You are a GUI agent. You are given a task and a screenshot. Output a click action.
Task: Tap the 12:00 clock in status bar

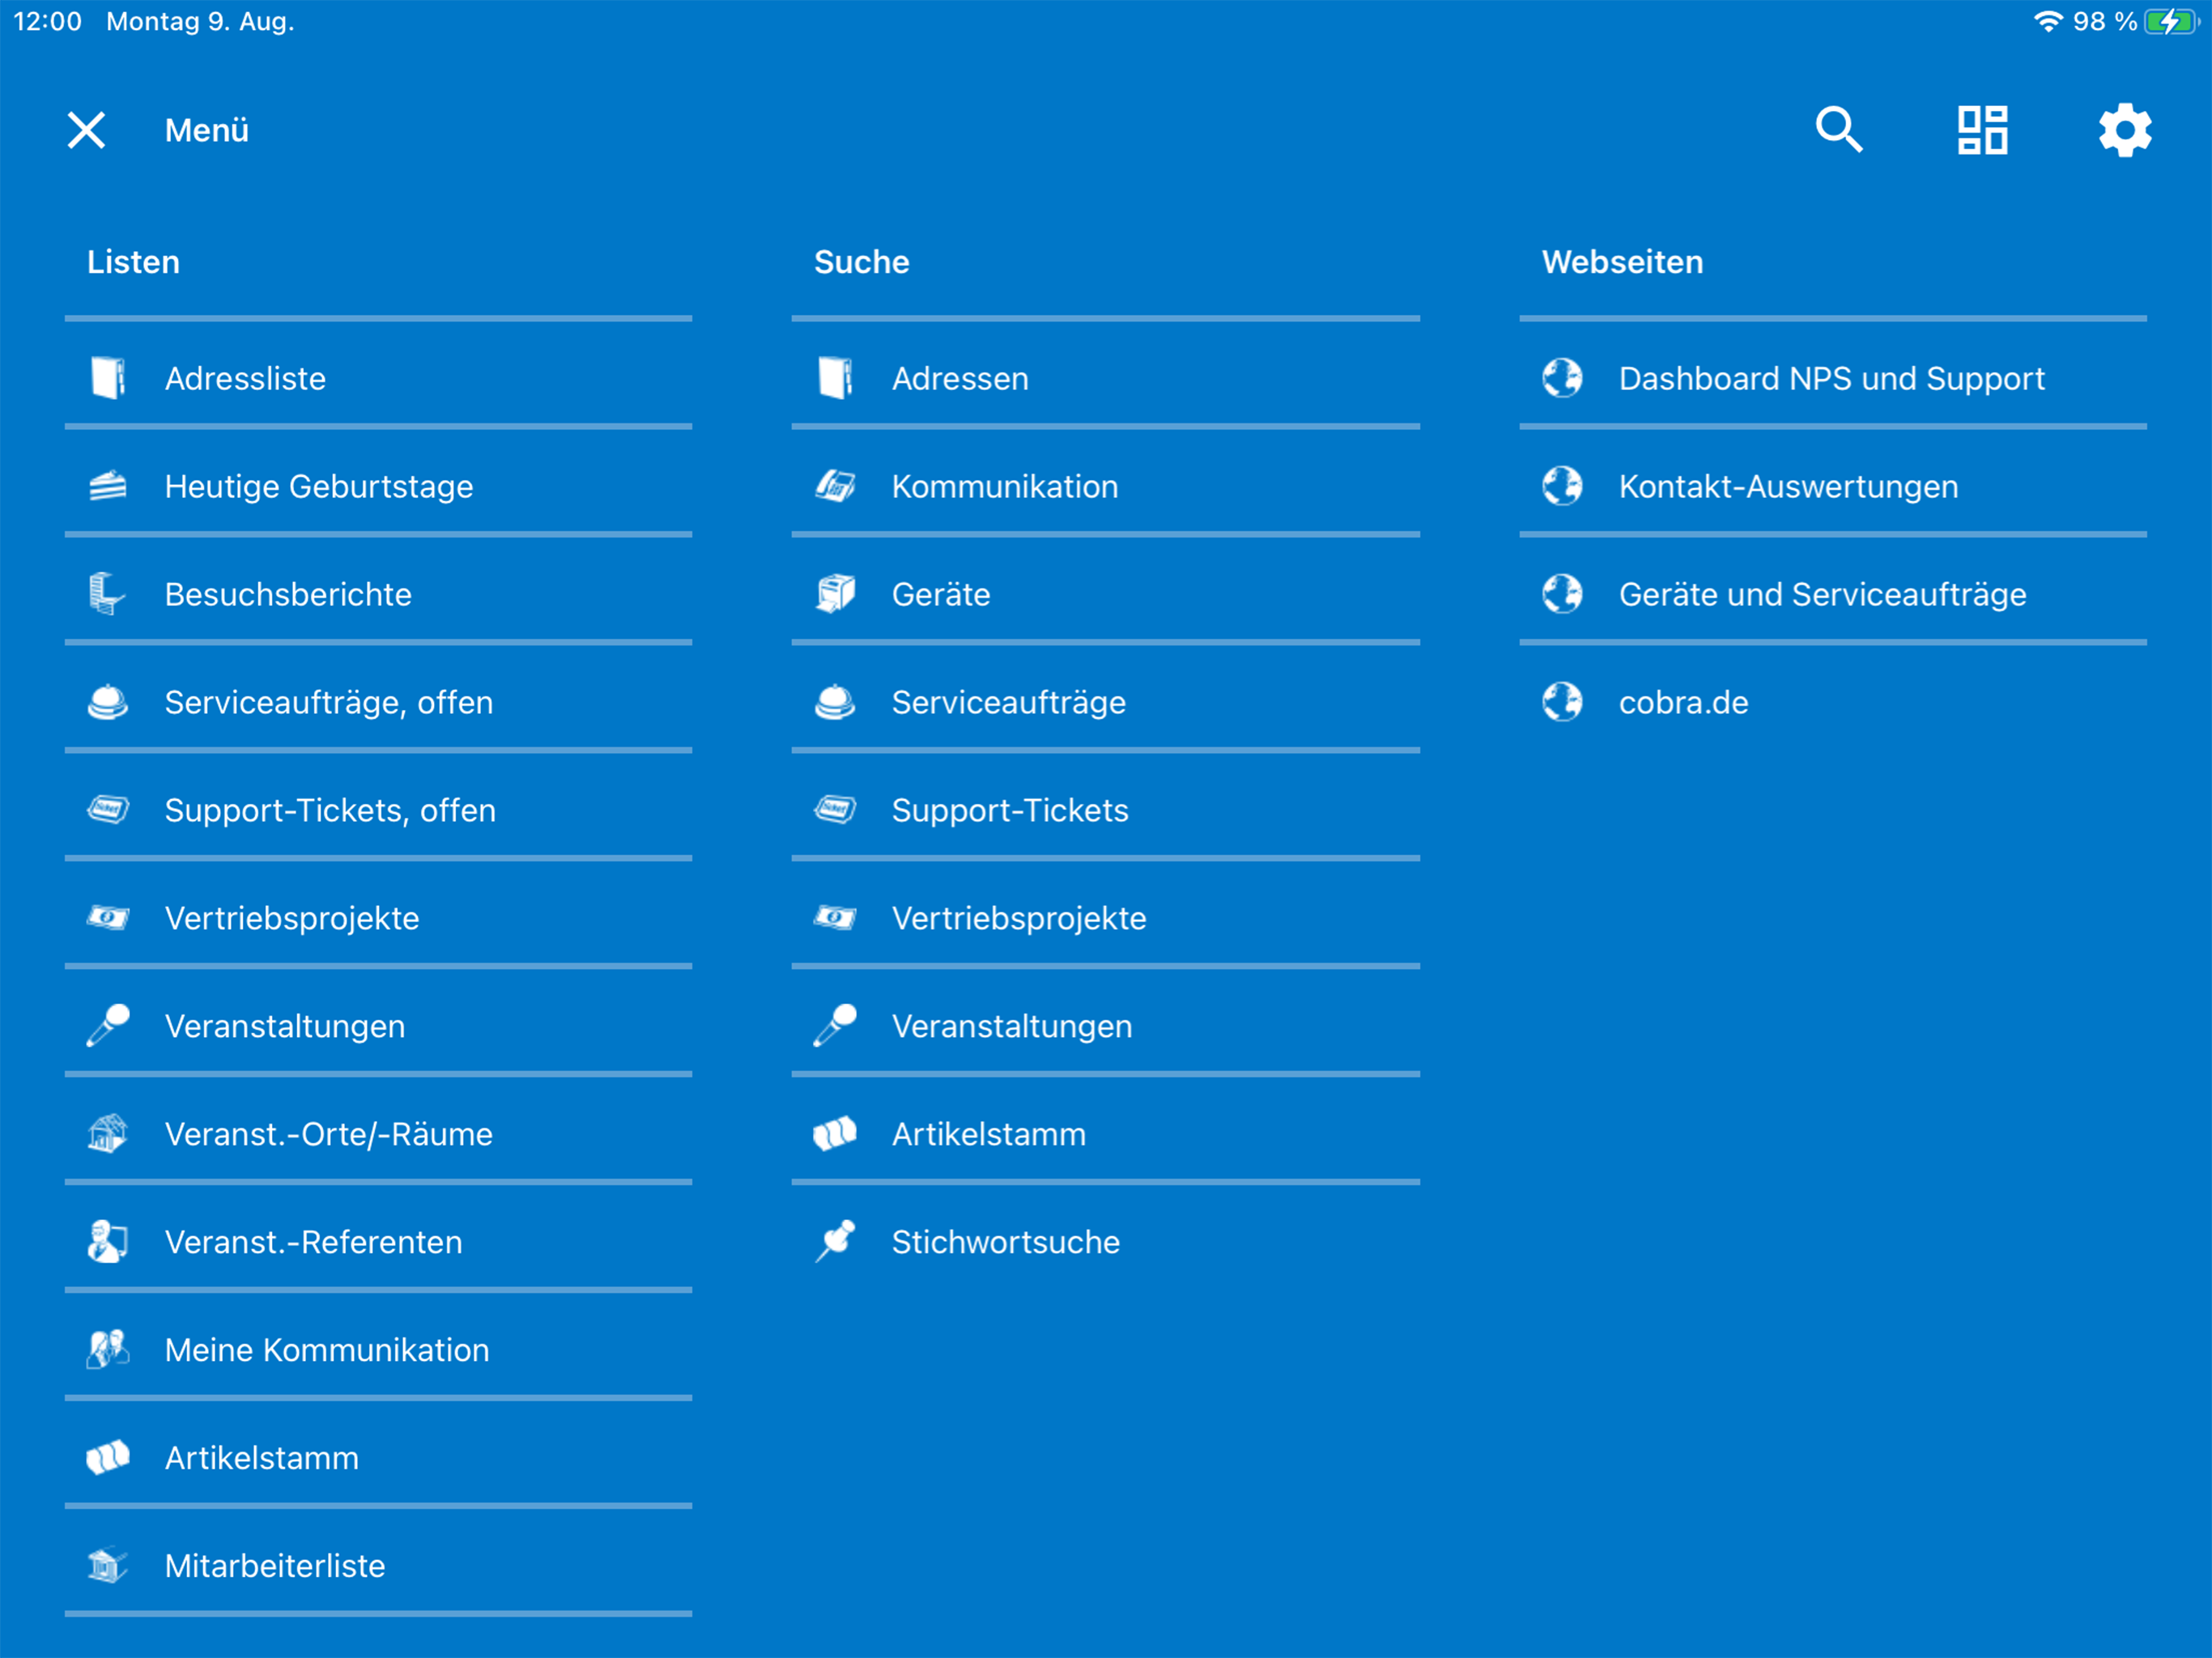tap(47, 21)
